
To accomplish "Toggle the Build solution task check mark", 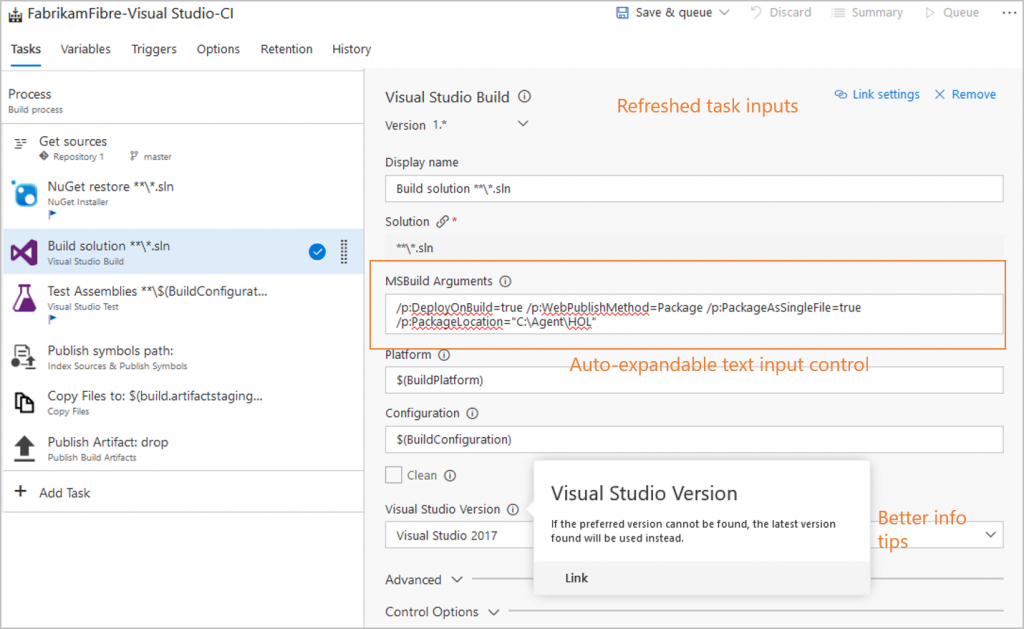I will pyautogui.click(x=317, y=251).
